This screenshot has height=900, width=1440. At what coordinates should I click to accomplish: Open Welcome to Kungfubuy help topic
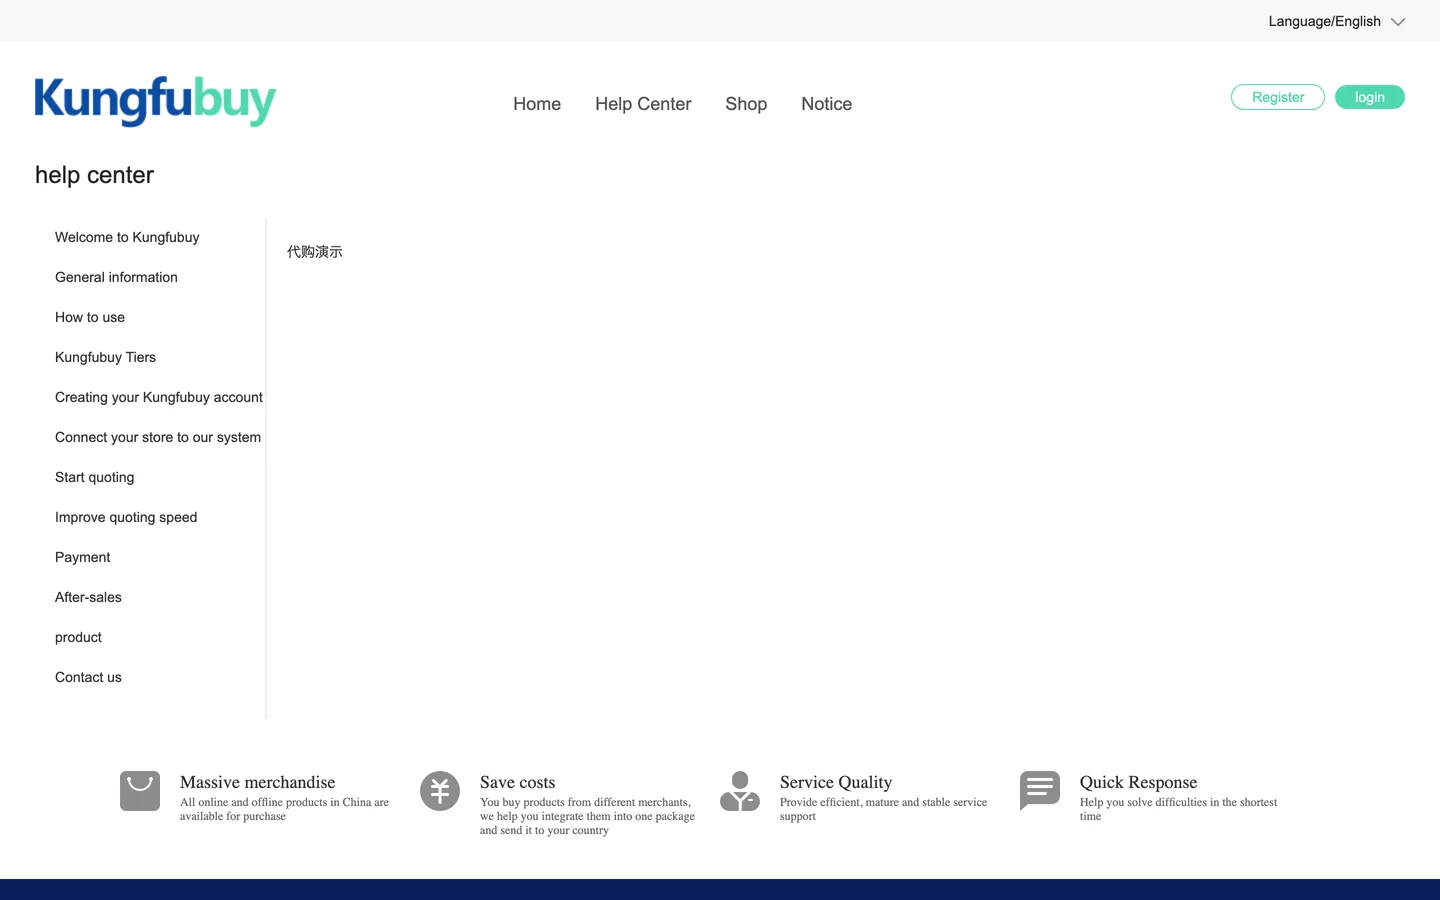[x=127, y=237]
